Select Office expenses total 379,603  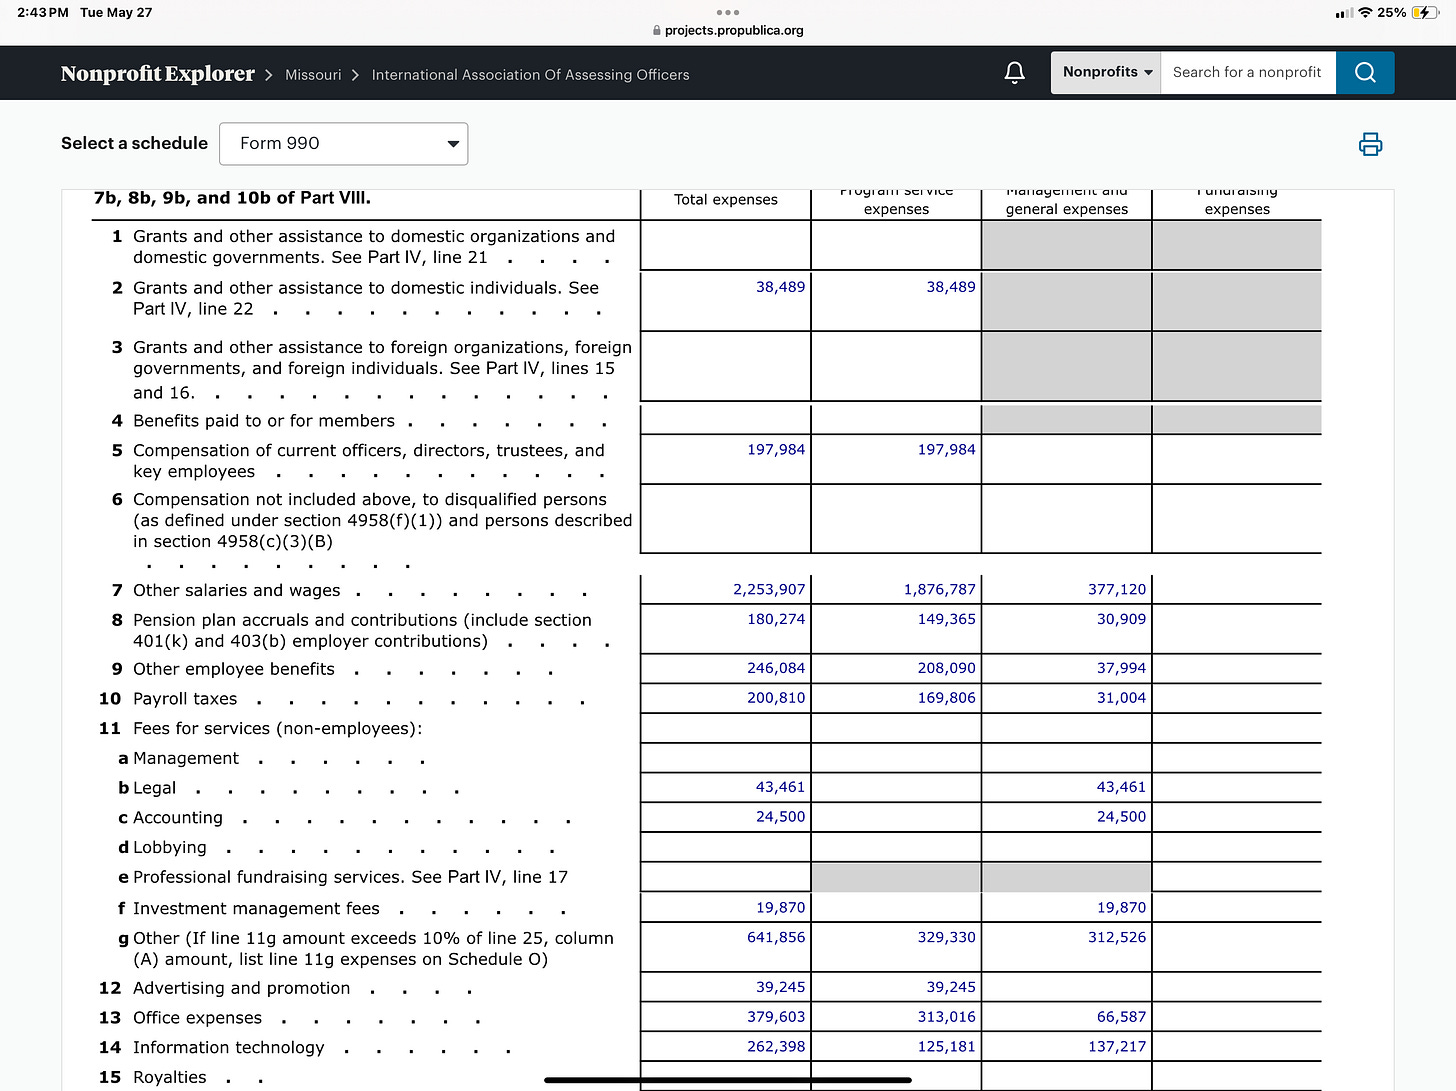[776, 1018]
